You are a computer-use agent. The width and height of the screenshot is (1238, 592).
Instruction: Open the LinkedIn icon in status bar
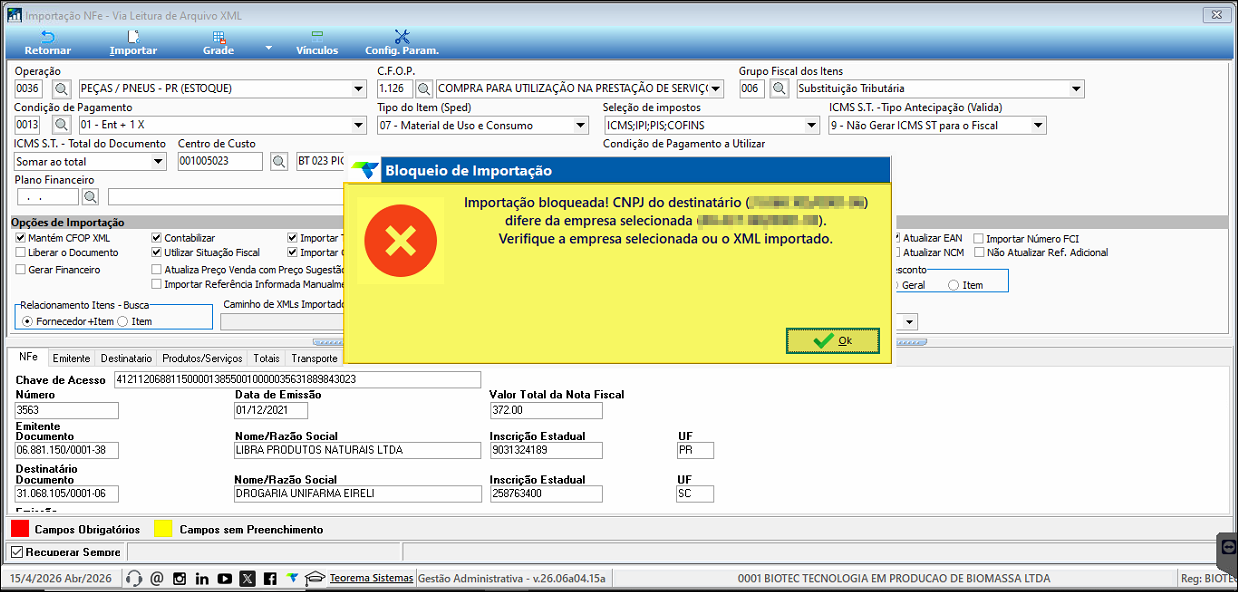click(202, 578)
